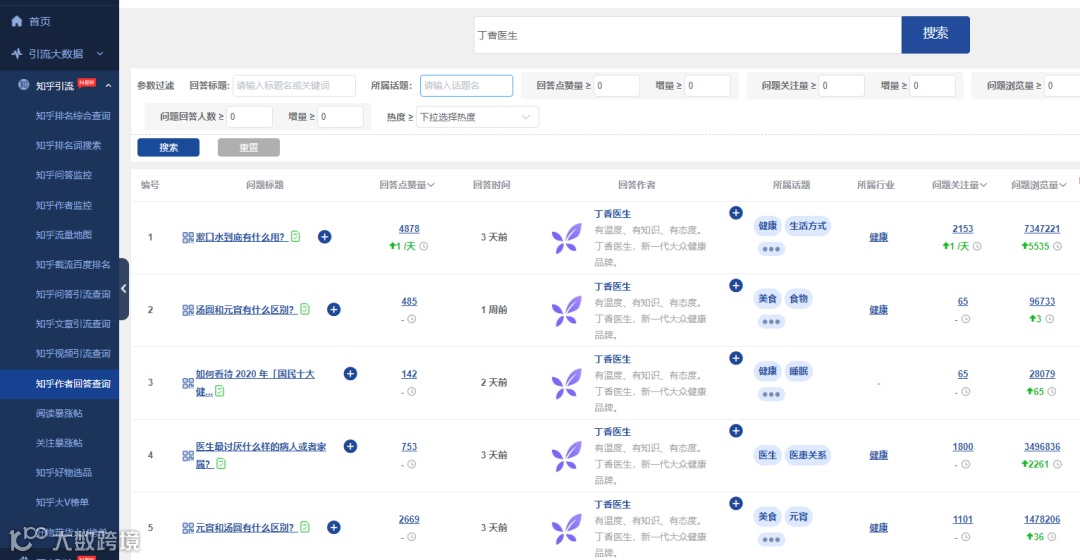This screenshot has height=560, width=1080.
Task: Click QR icon before 漱口水到底有什么用
Action: pyautogui.click(x=188, y=238)
